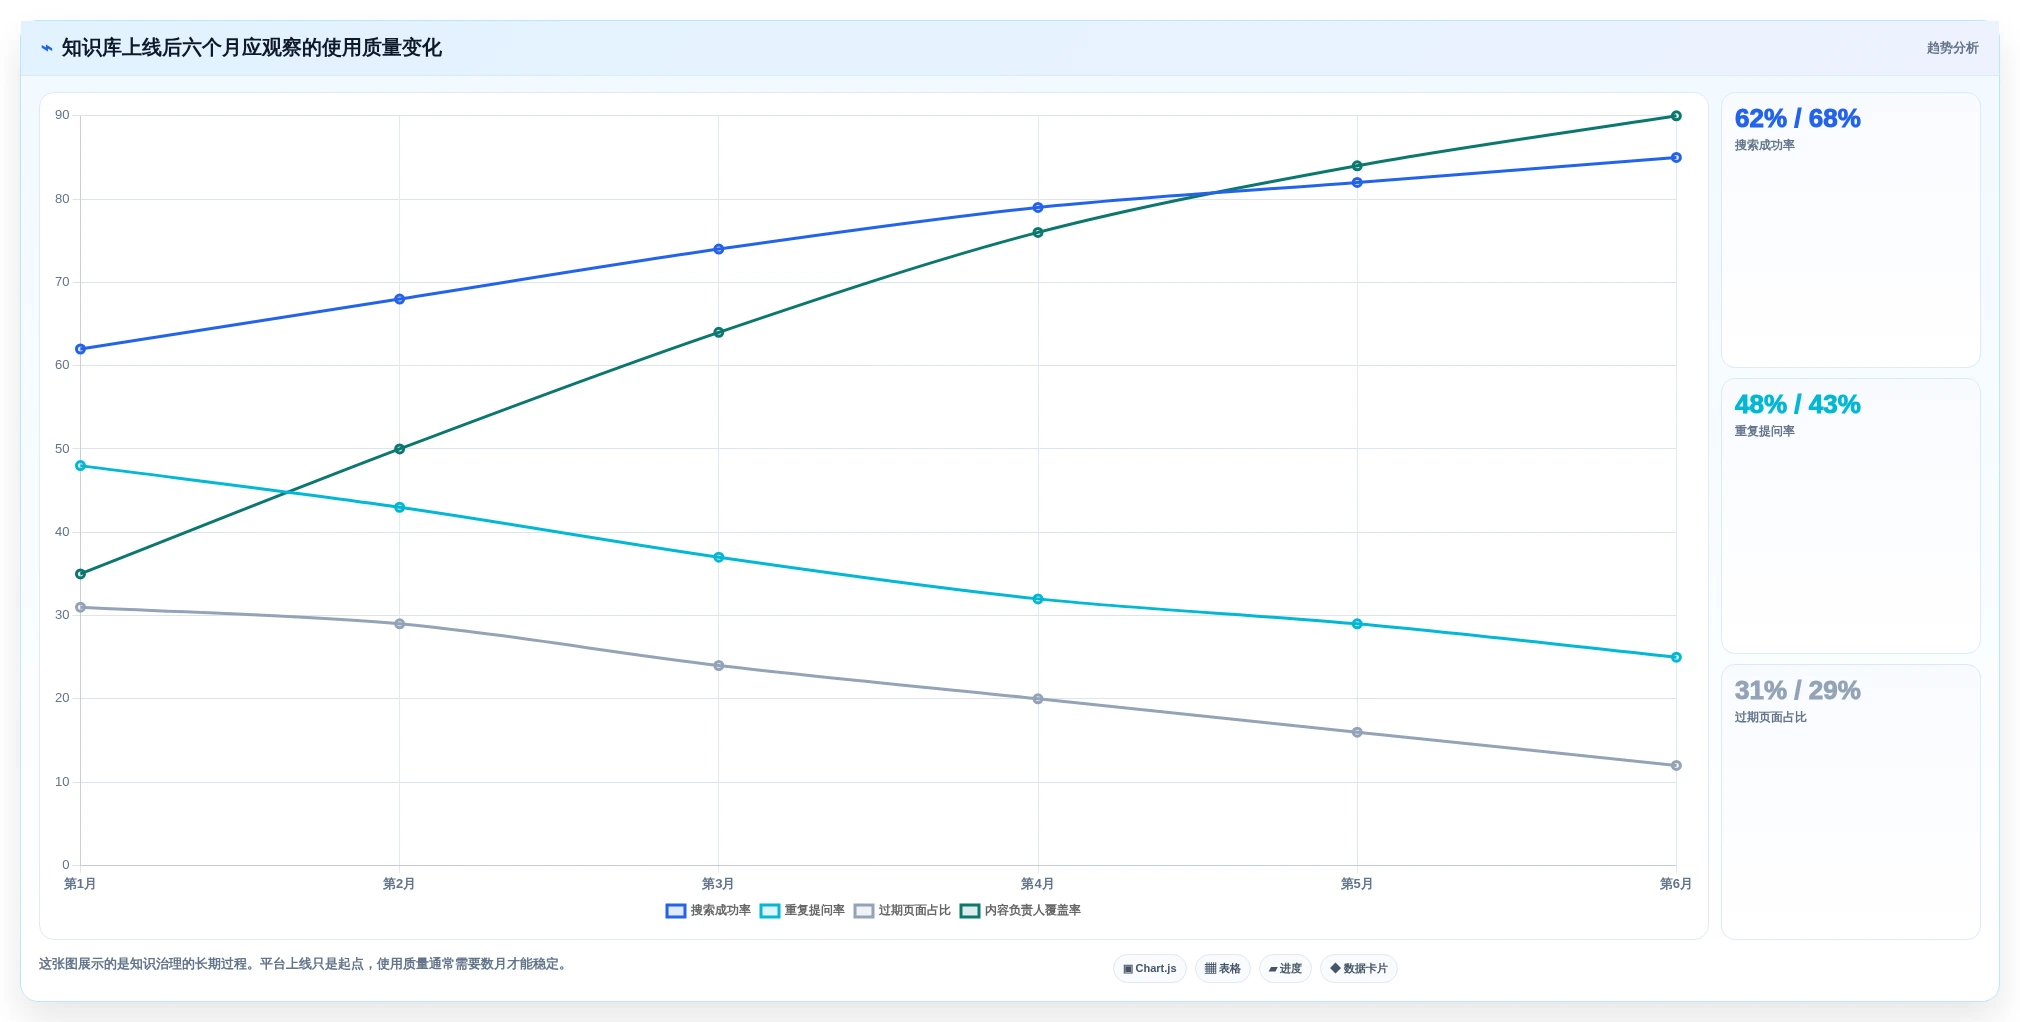Click the 第6月 x-axis label

pyautogui.click(x=1676, y=884)
